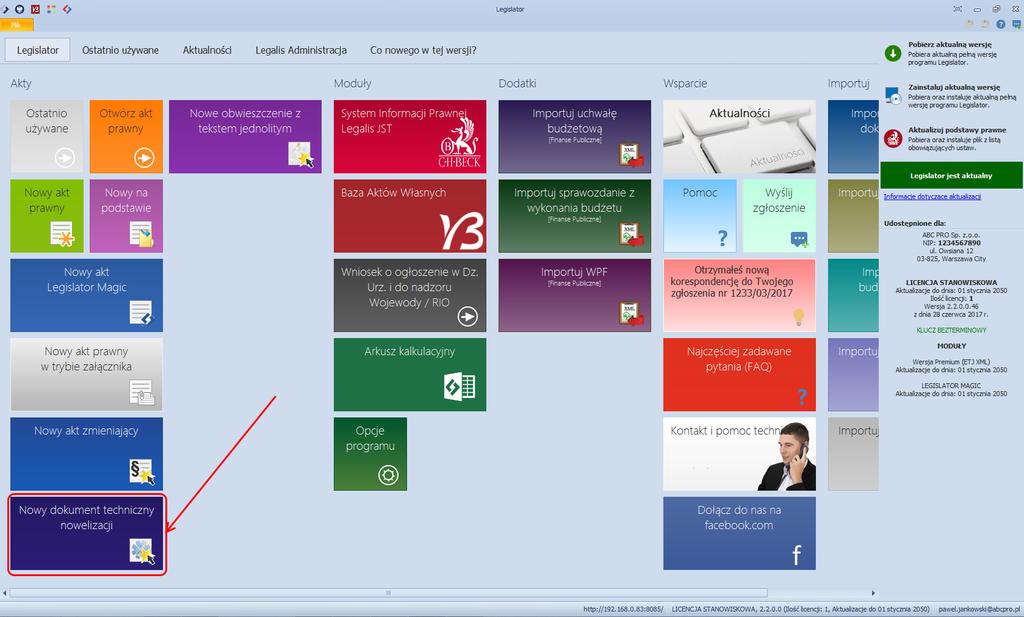The image size is (1024, 617).
Task: Open the Aktualności keyboard tile in Wsparcie
Action: point(739,136)
